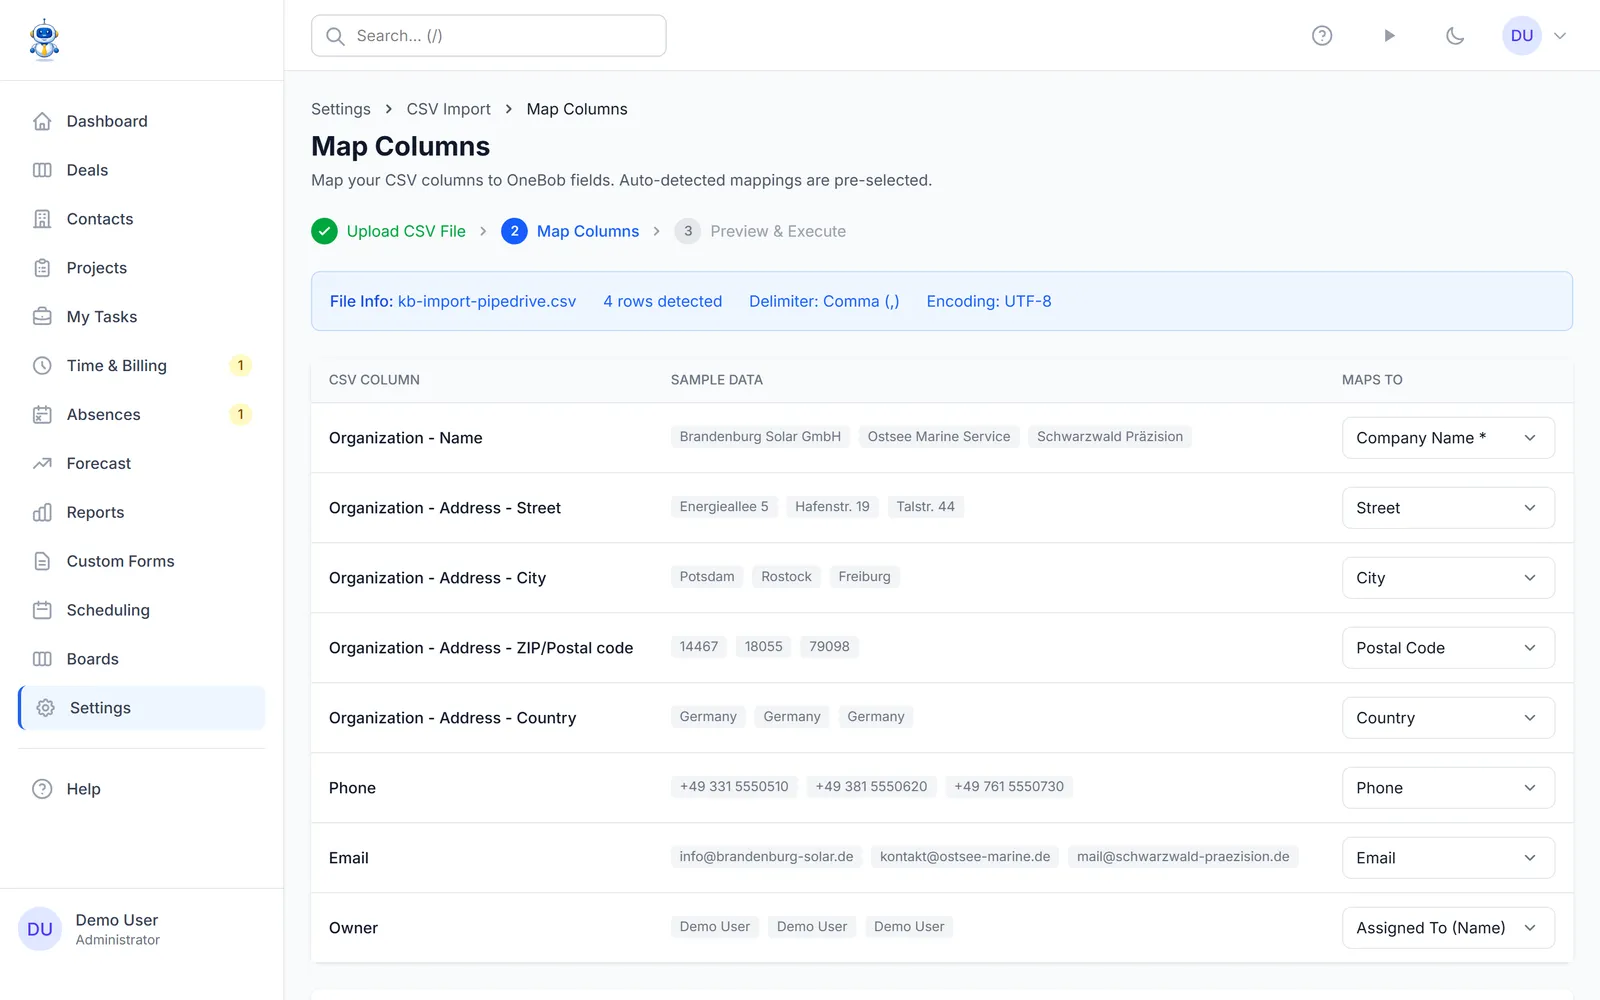Click the grey step 3 circle
Viewport: 1600px width, 1000px height.
point(688,231)
